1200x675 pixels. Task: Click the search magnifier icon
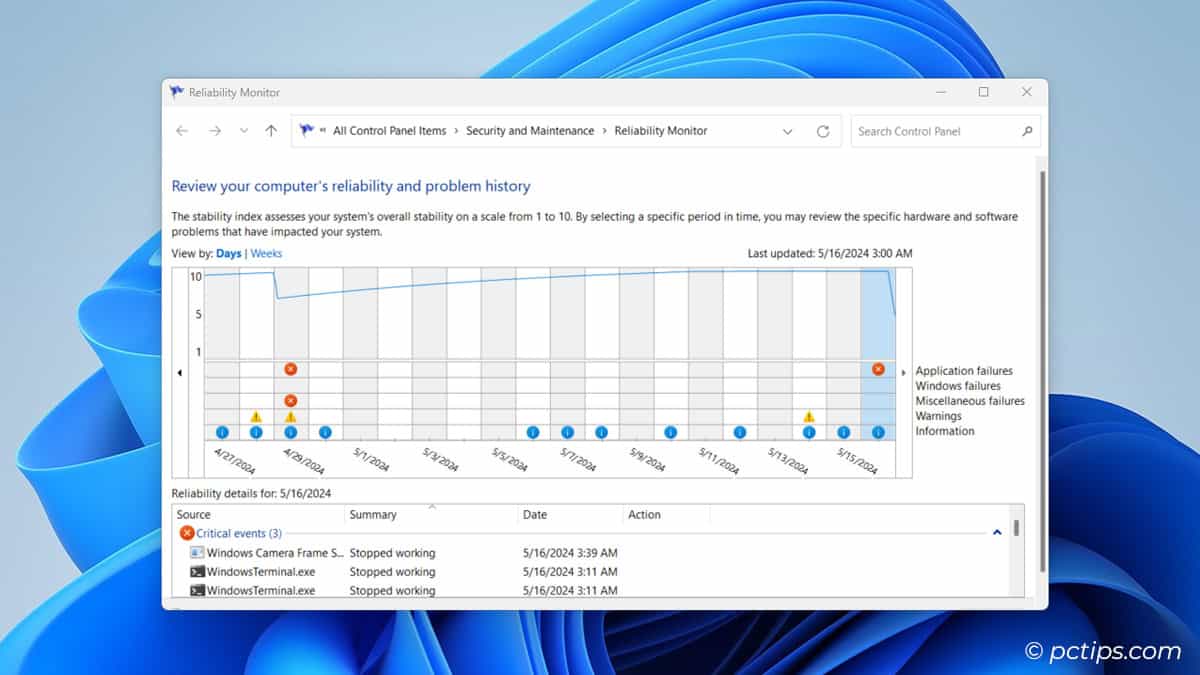click(1028, 131)
